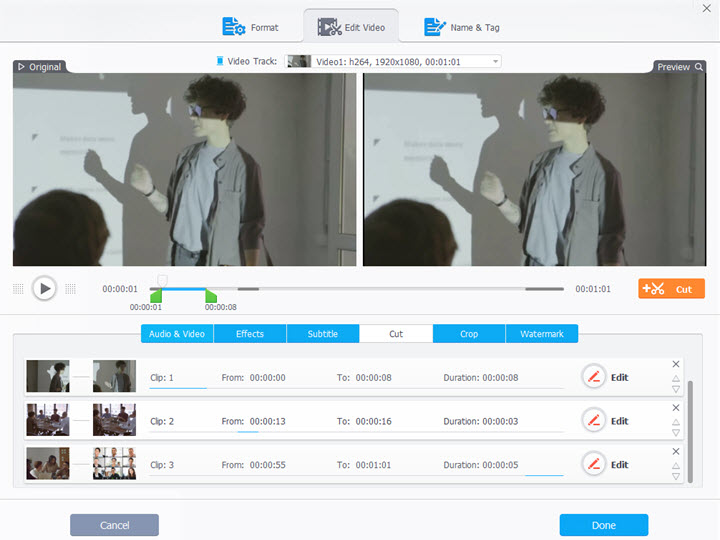
Task: Click the Edit Video scissors film icon
Action: point(329,27)
